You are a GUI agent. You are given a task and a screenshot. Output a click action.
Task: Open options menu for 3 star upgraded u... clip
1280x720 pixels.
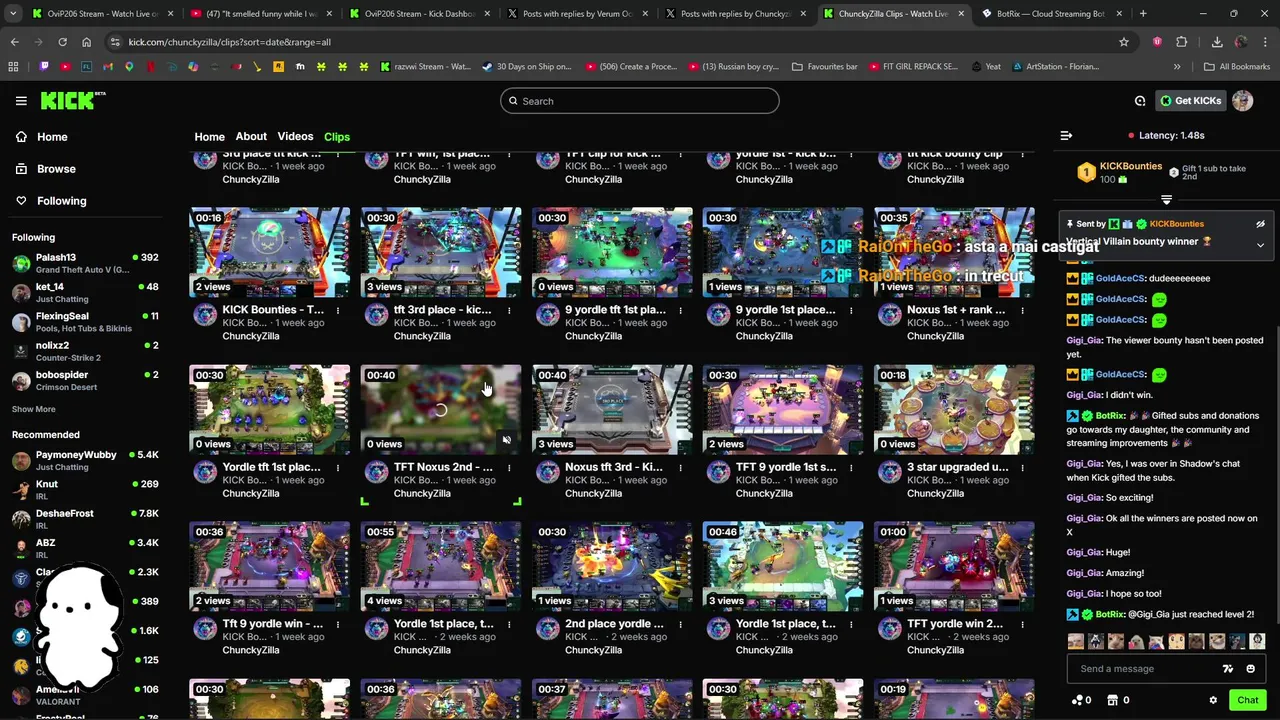(1022, 467)
